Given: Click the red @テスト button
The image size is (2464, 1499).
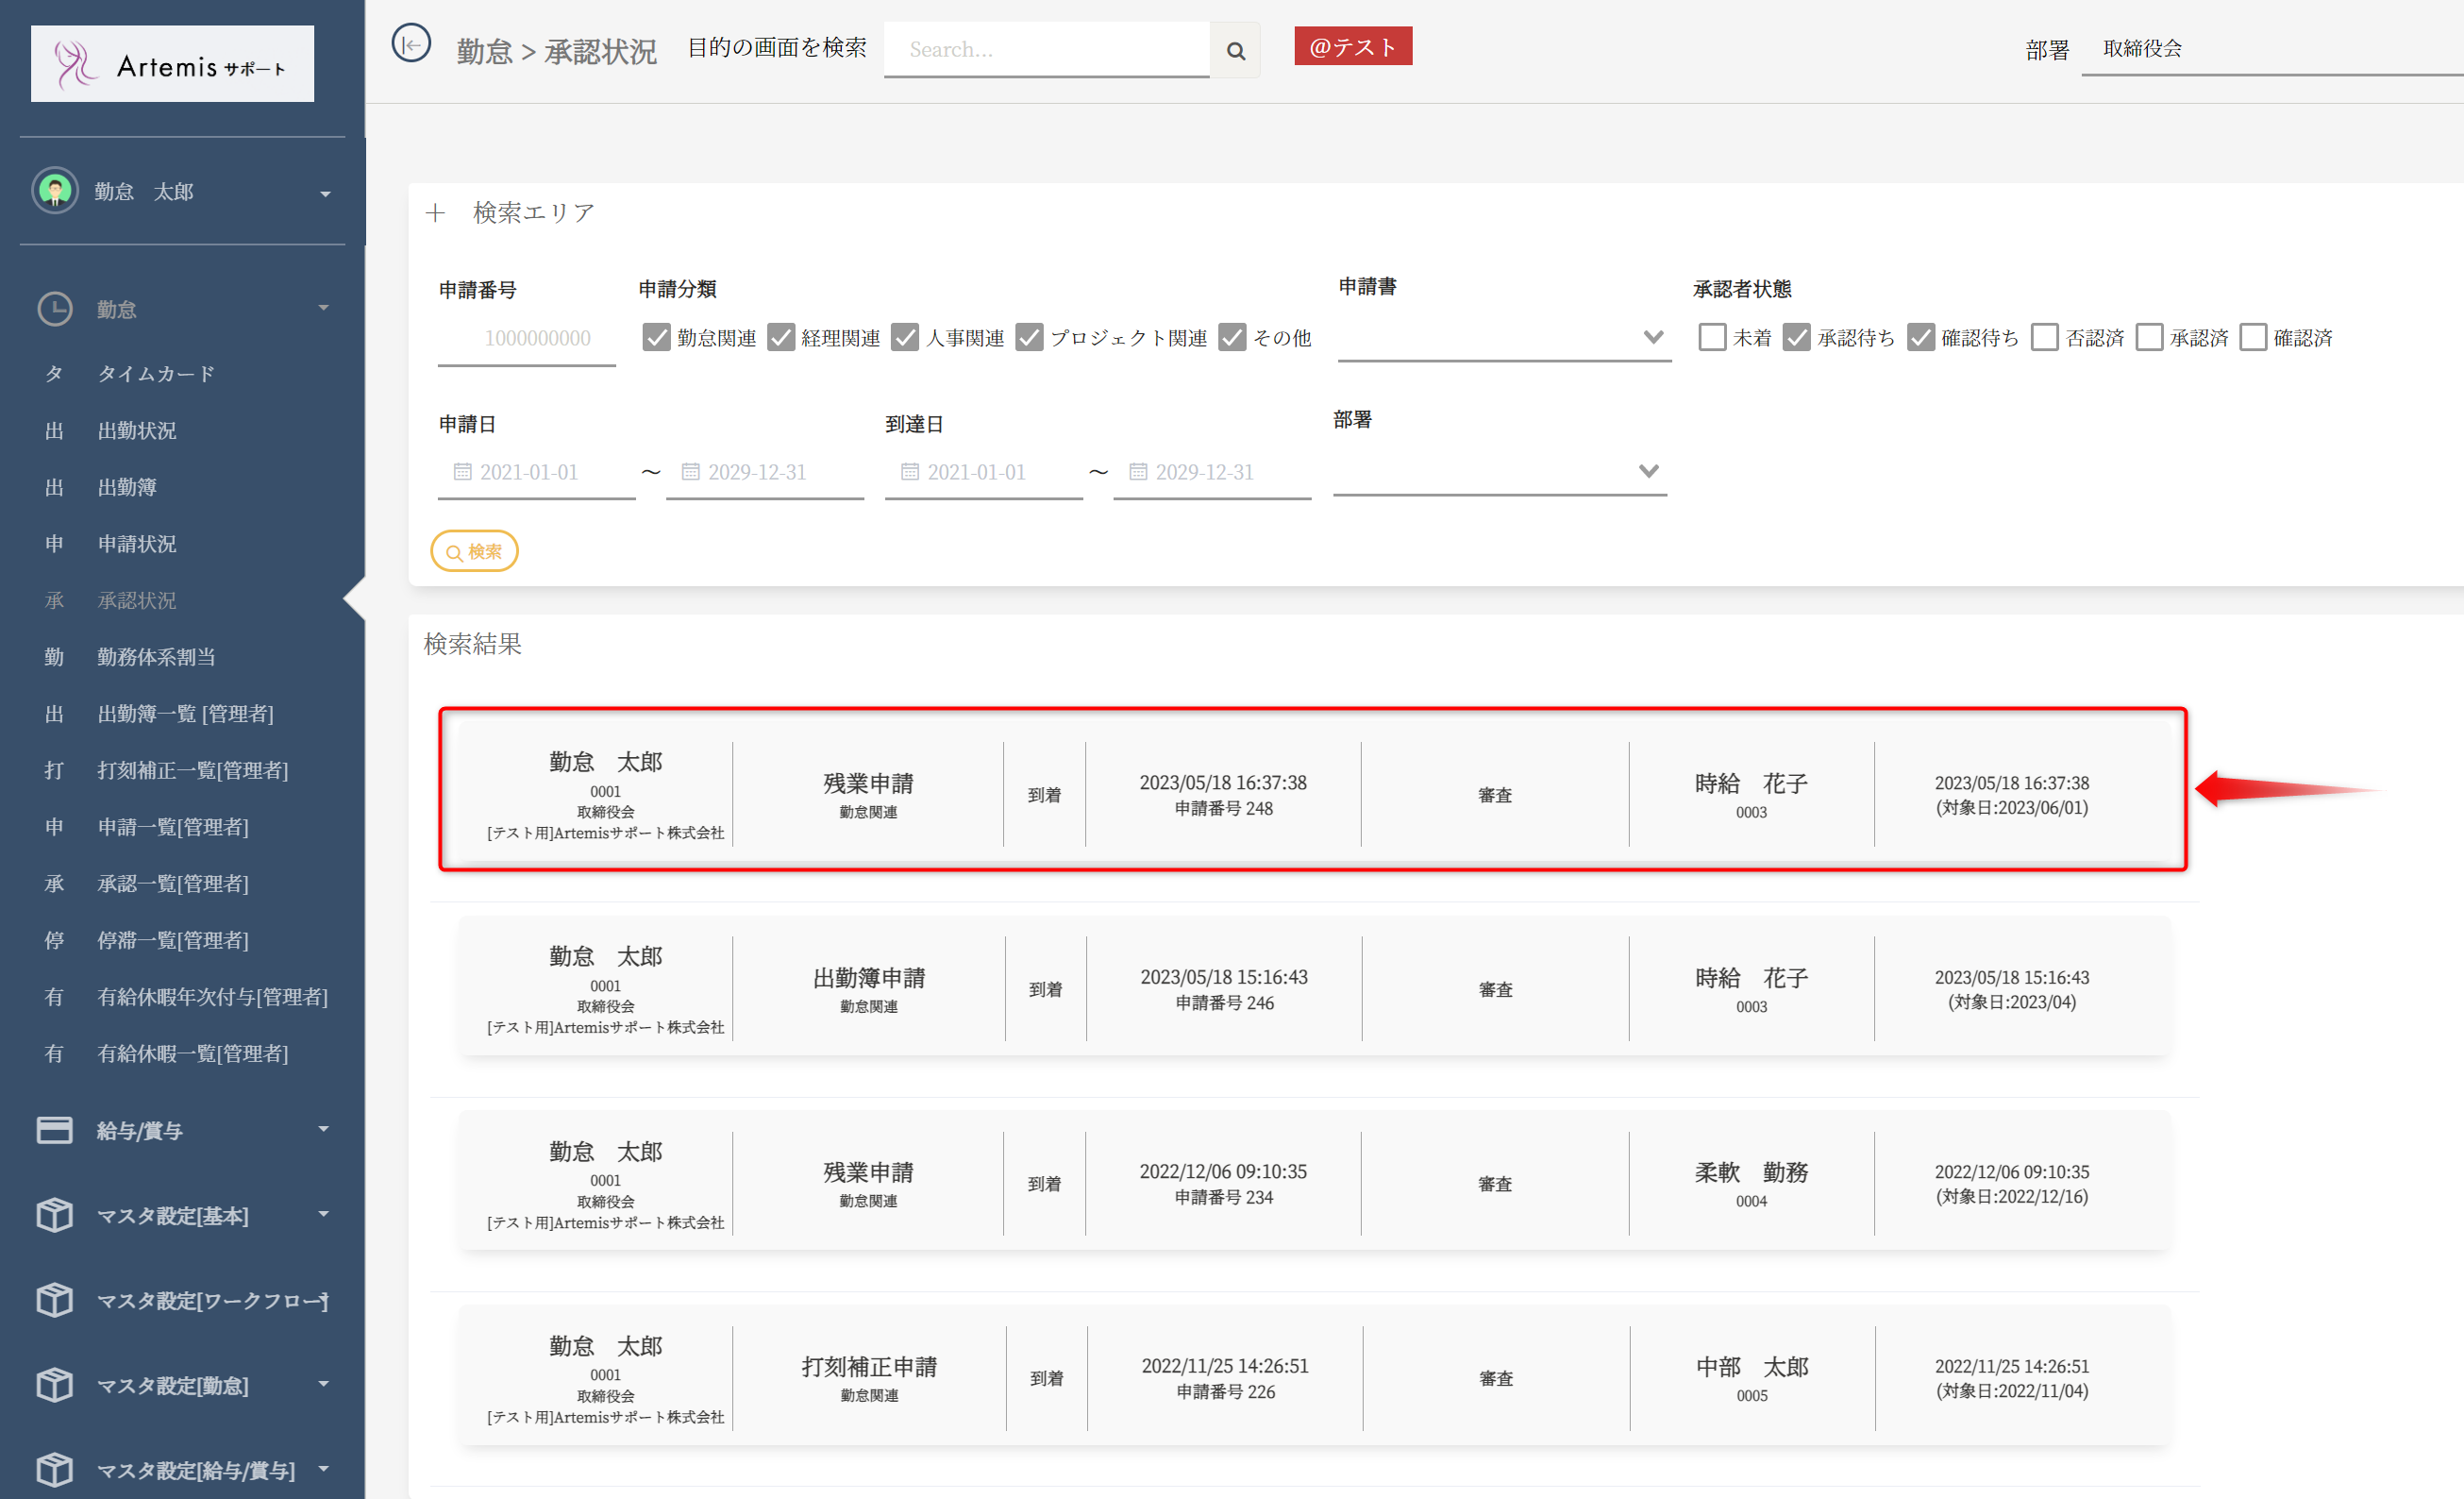Looking at the screenshot, I should pos(1352,47).
